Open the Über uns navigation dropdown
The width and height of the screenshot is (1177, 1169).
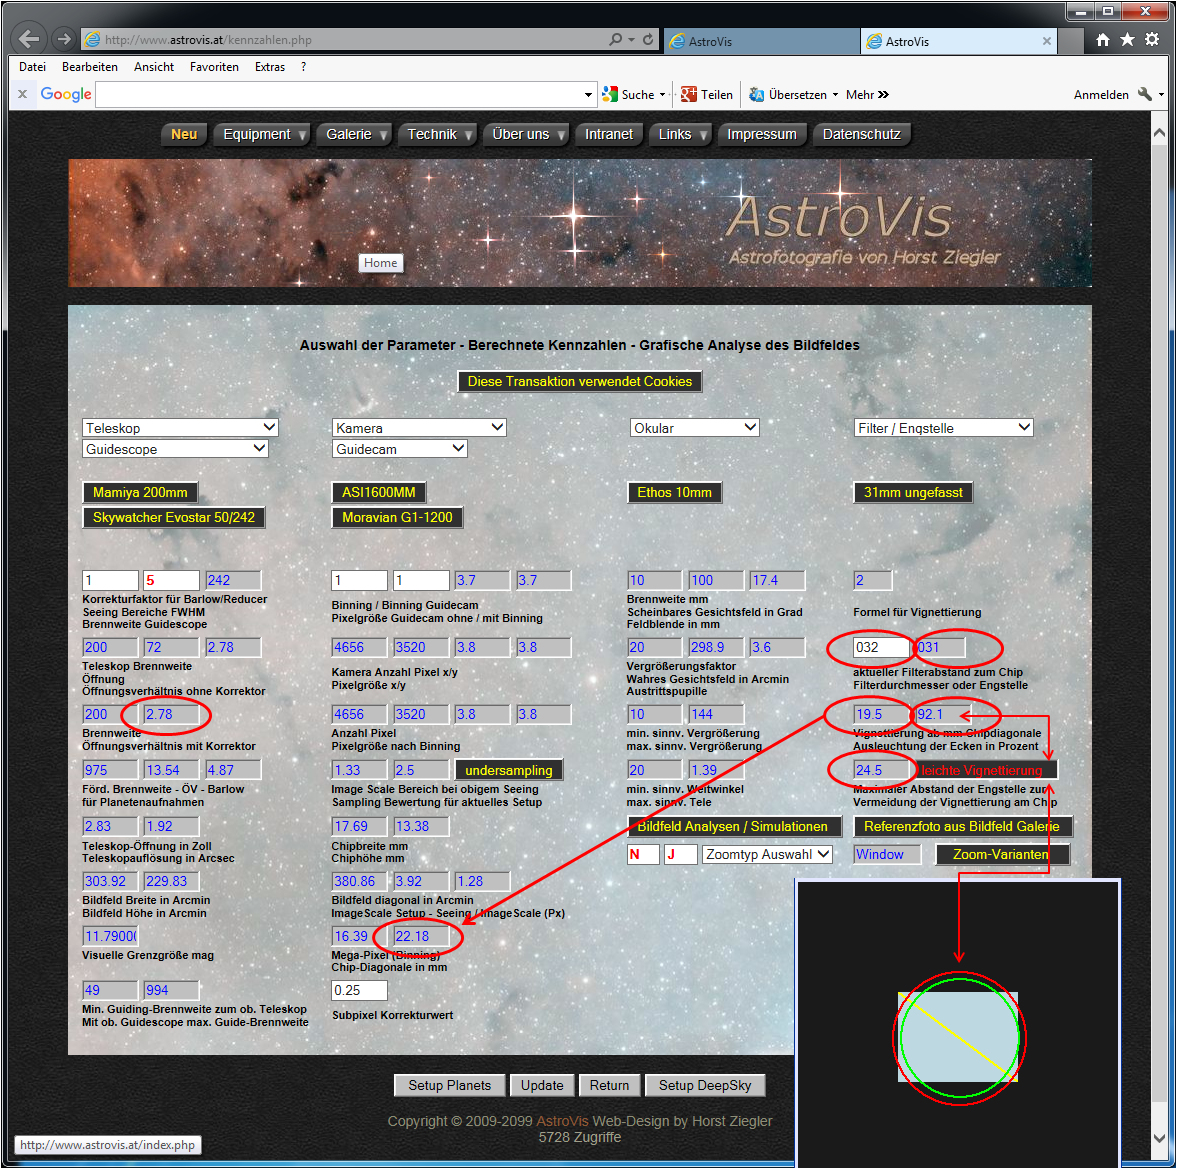point(525,134)
